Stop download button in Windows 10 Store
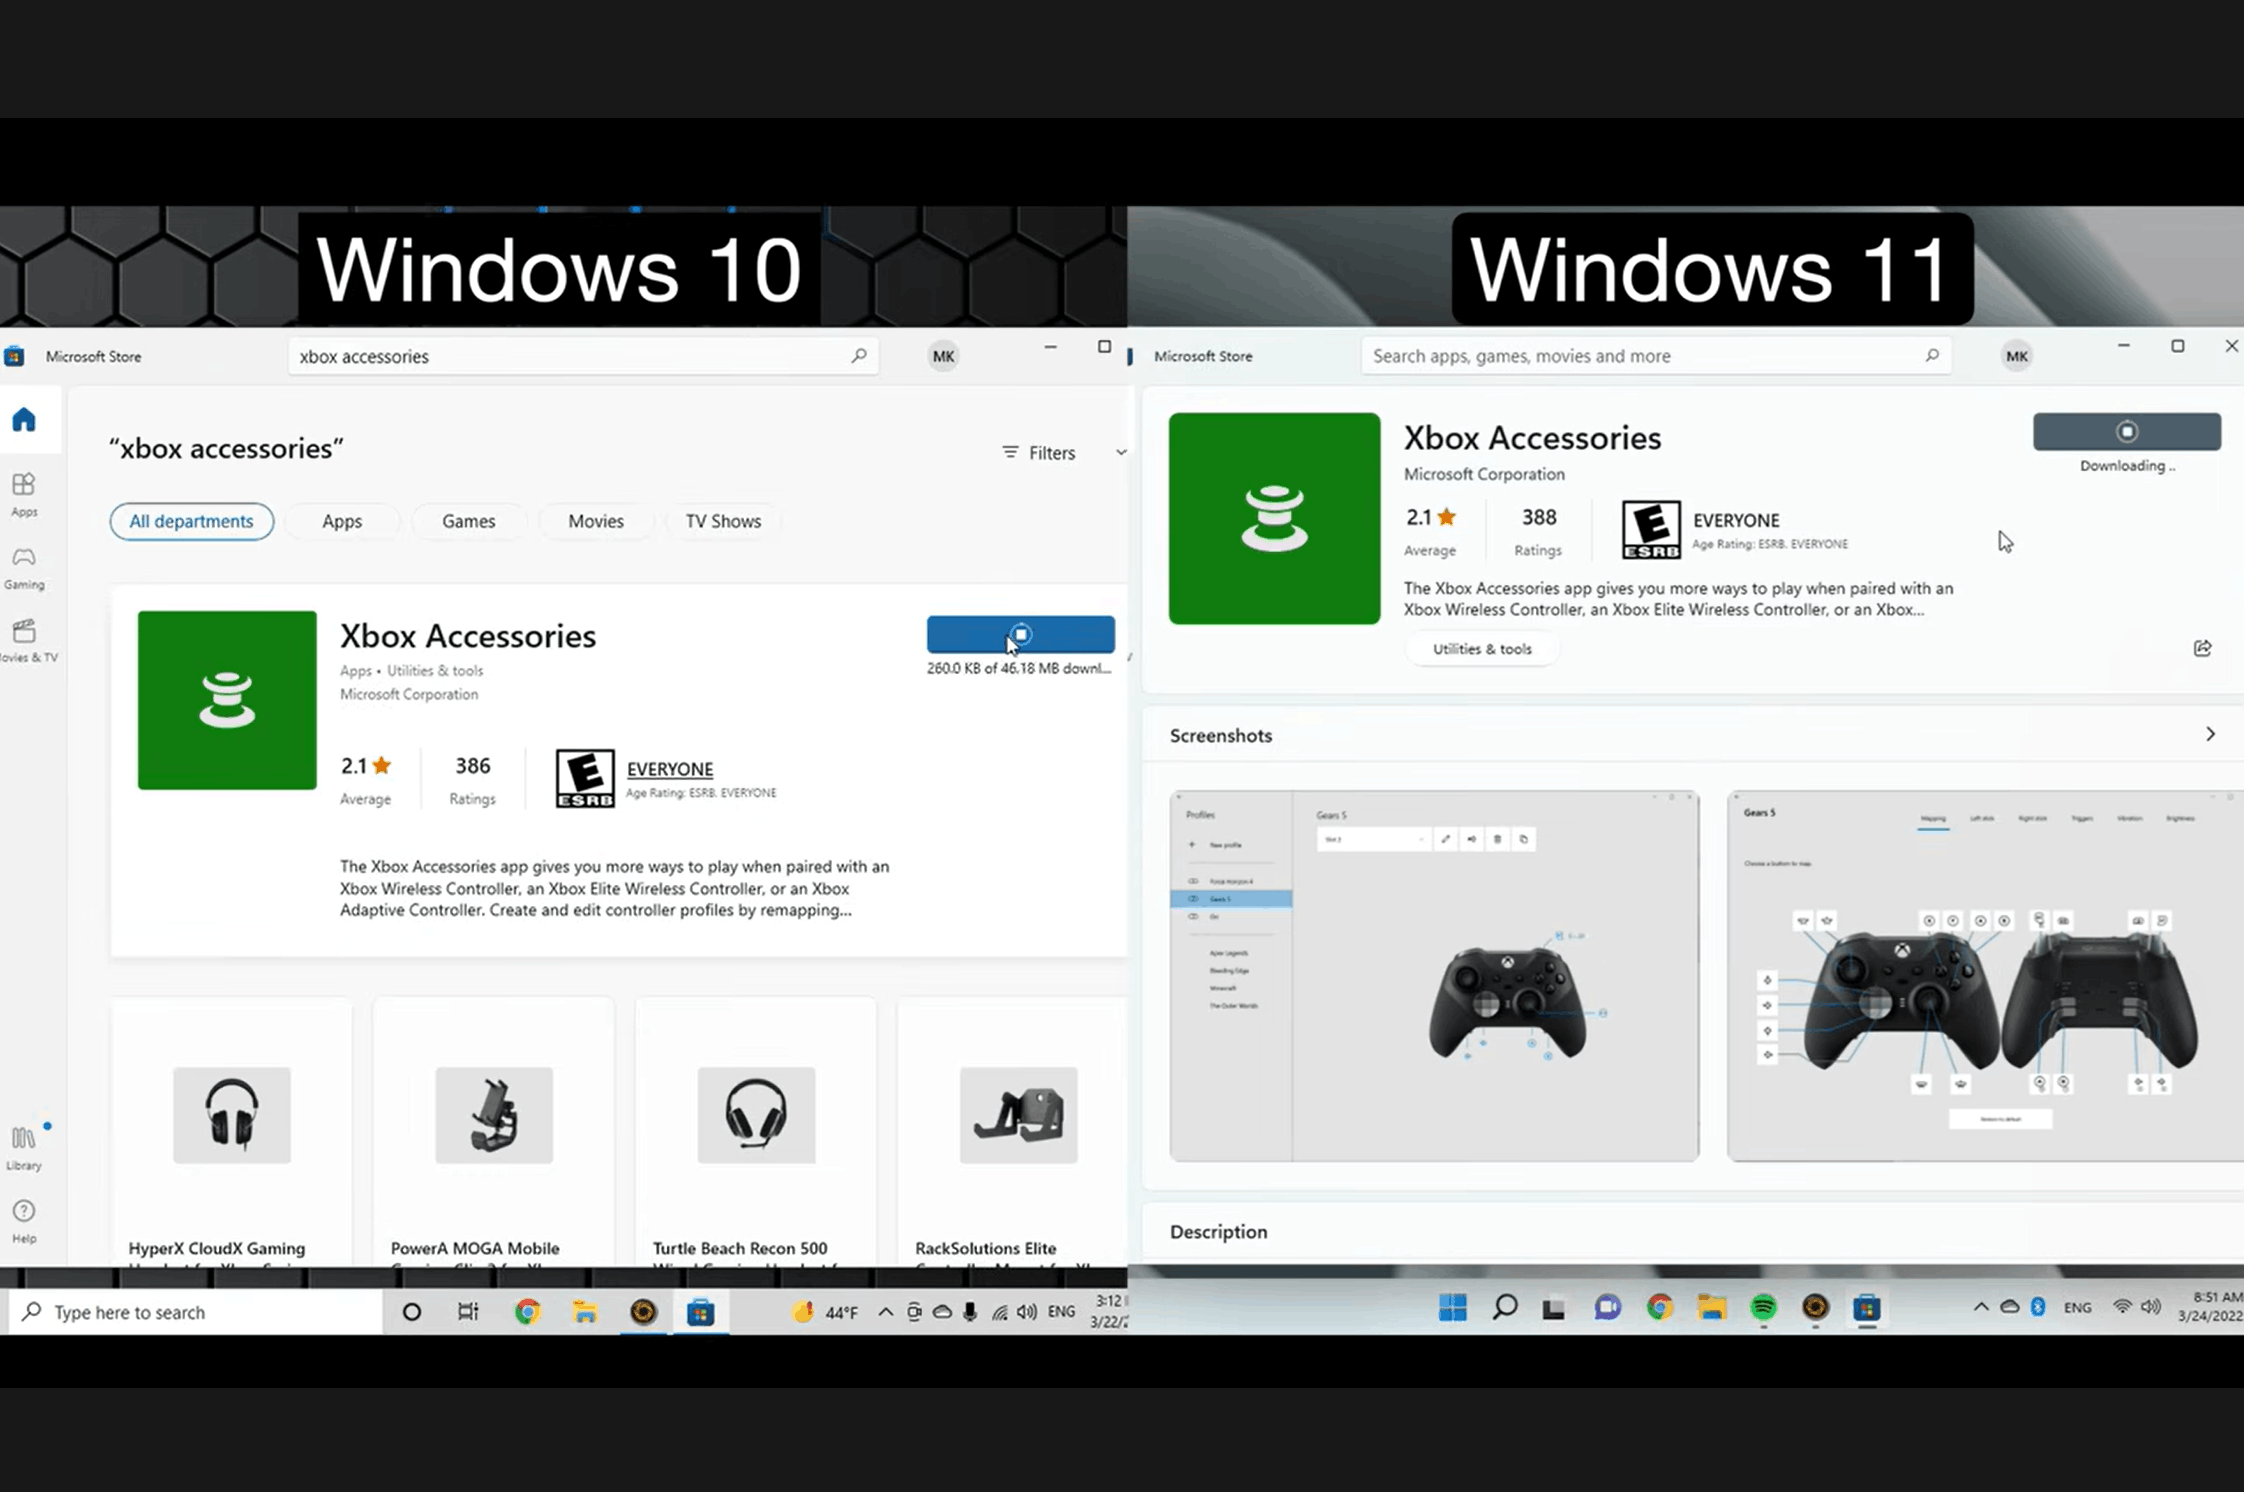 tap(1020, 634)
